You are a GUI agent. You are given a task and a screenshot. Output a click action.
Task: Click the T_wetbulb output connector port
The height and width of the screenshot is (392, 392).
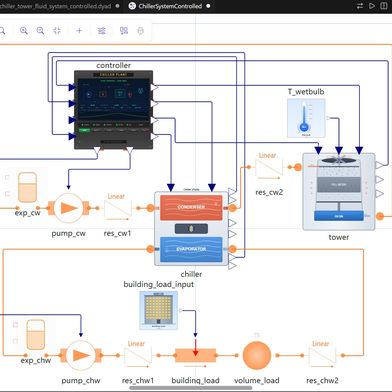coord(328,118)
